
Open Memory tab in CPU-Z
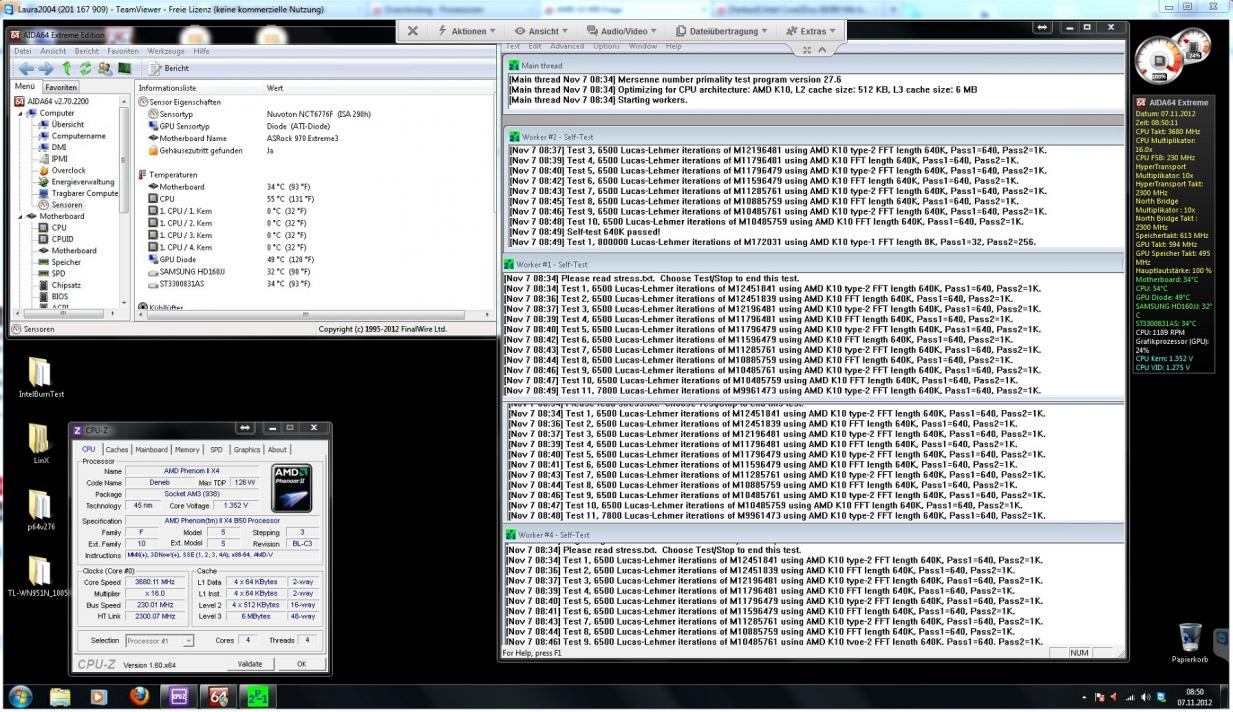(x=187, y=450)
